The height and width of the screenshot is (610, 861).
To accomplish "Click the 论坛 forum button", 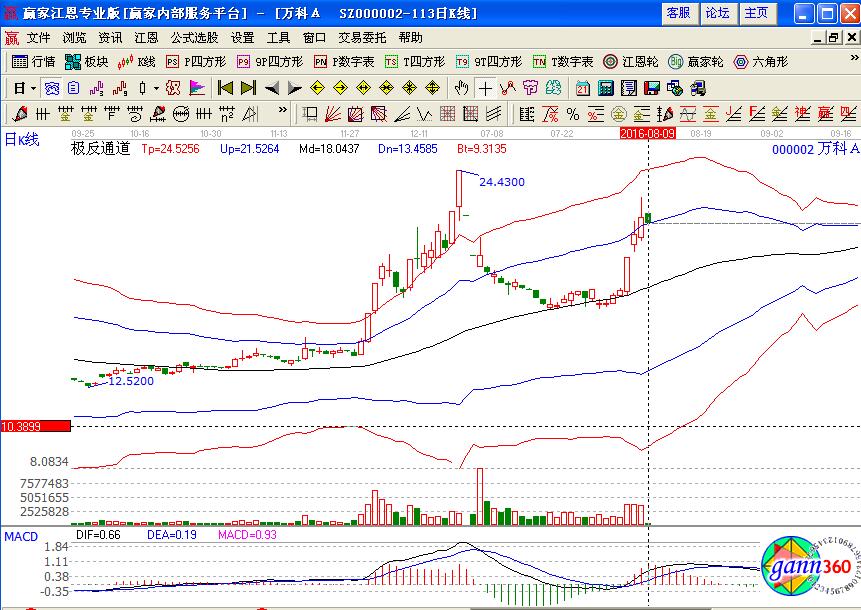I will coord(718,13).
